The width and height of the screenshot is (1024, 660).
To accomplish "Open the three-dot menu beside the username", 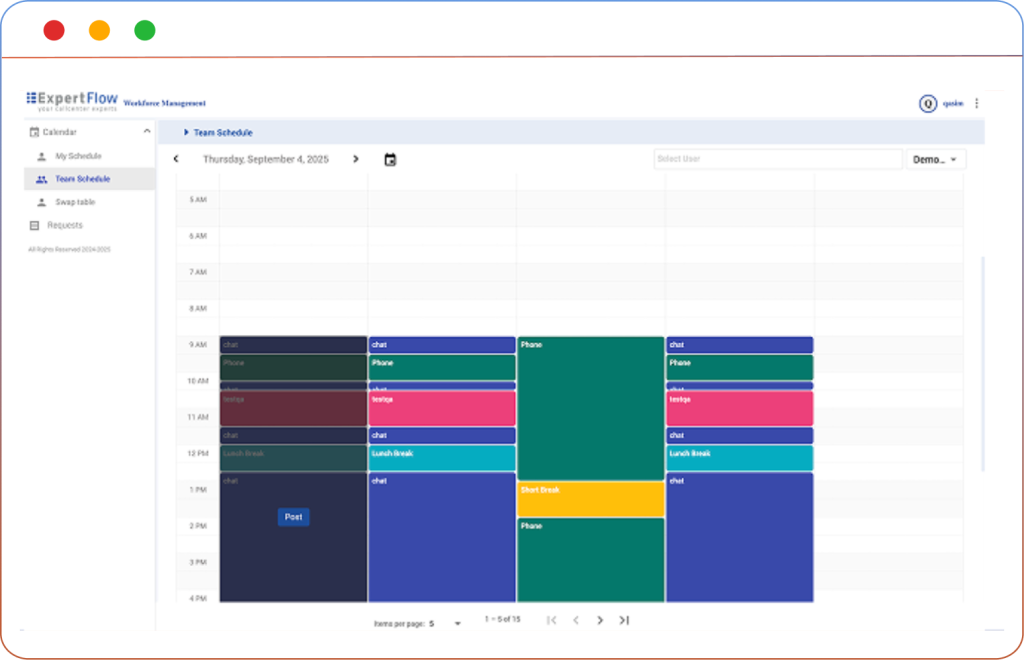I will point(977,103).
